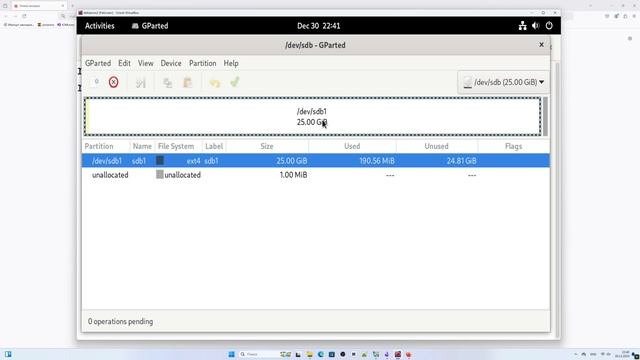Open the GNOME volume speaker icon
The height and width of the screenshot is (360, 640).
pyautogui.click(x=536, y=26)
